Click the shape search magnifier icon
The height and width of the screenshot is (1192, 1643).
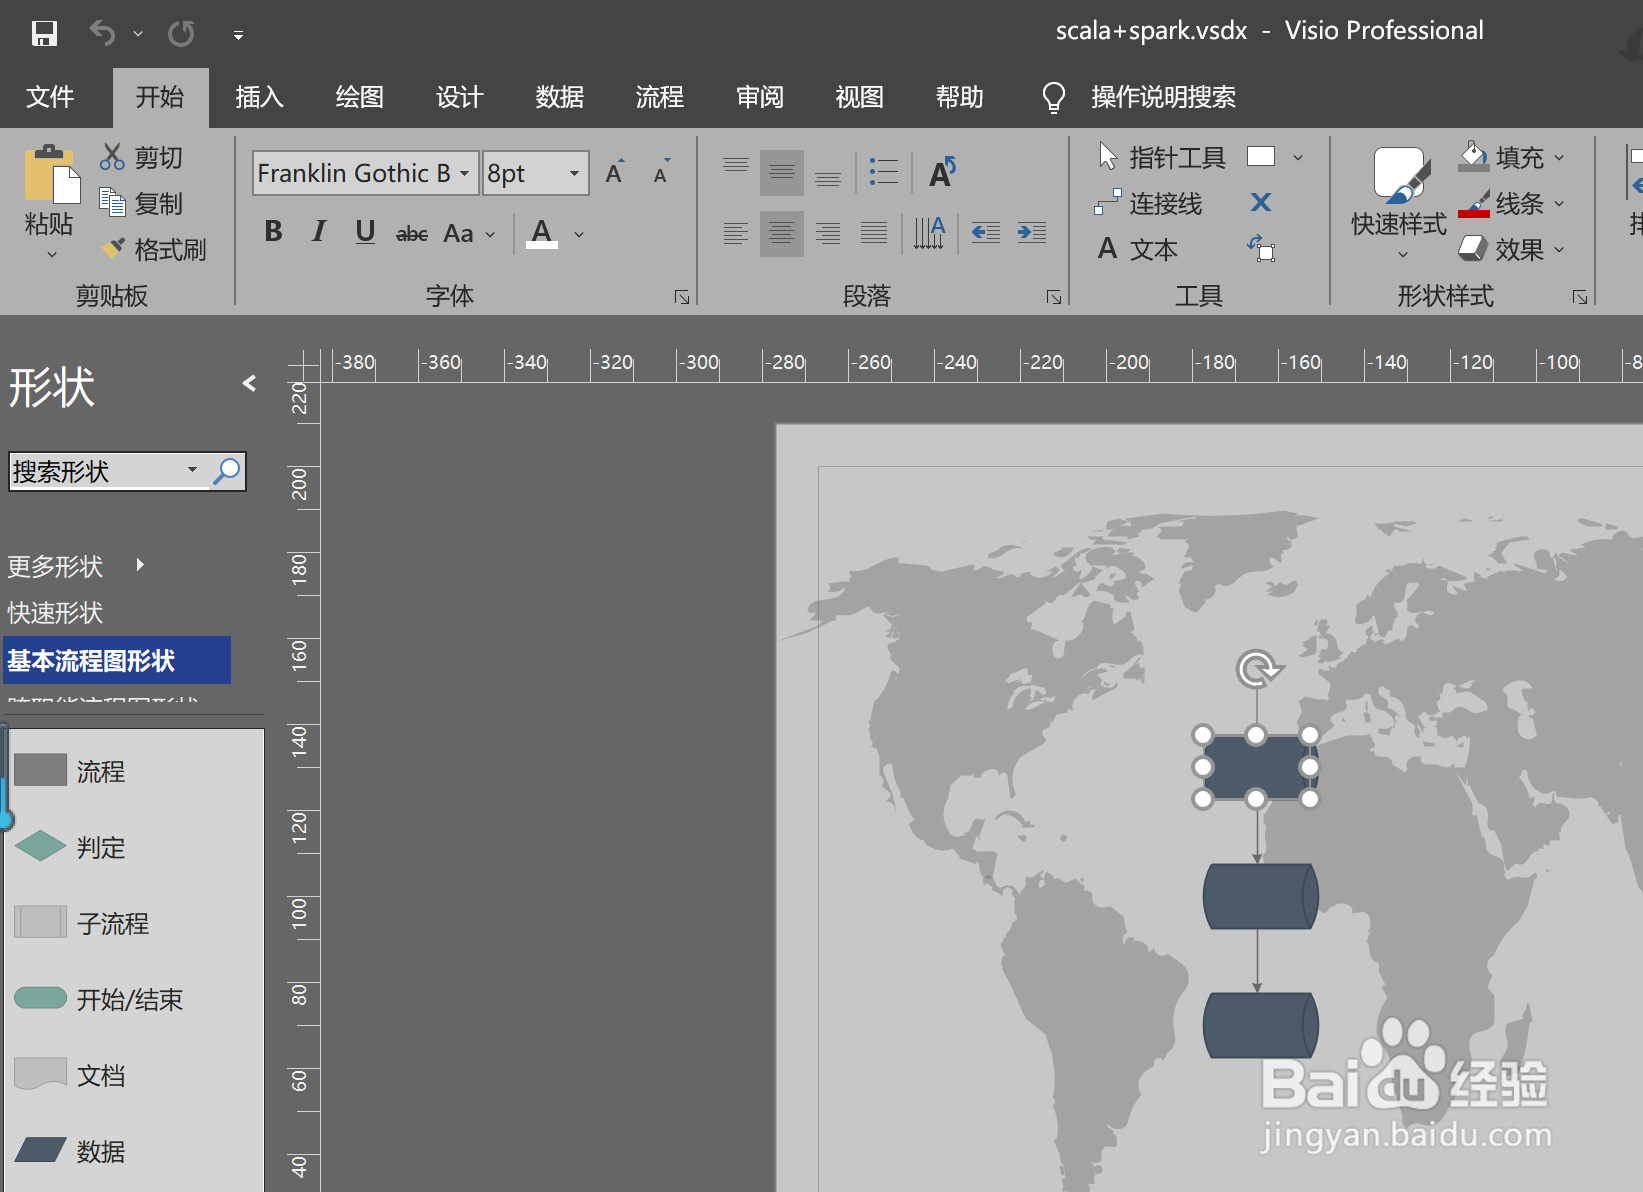click(227, 471)
